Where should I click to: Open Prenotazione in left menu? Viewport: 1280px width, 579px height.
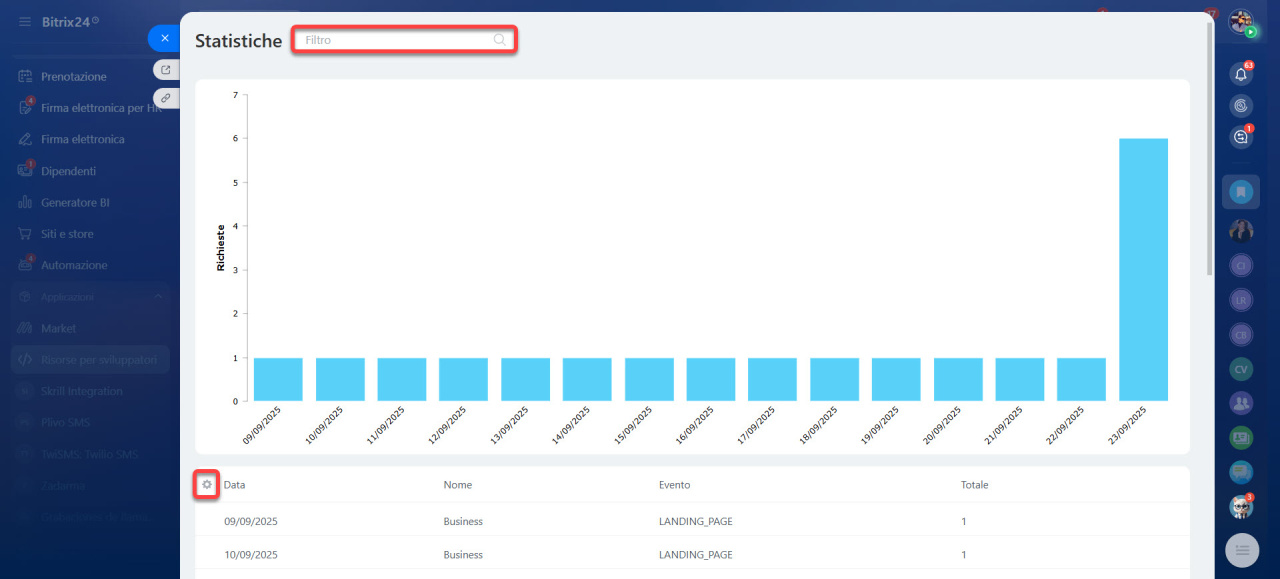[73, 77]
